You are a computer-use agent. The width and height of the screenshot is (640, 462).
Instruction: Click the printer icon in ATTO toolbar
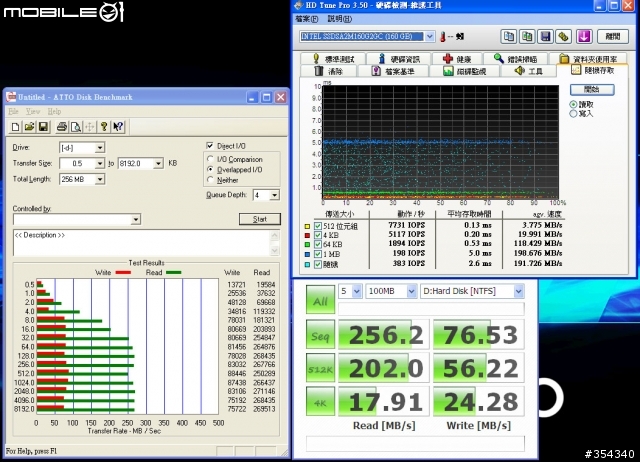coord(62,127)
